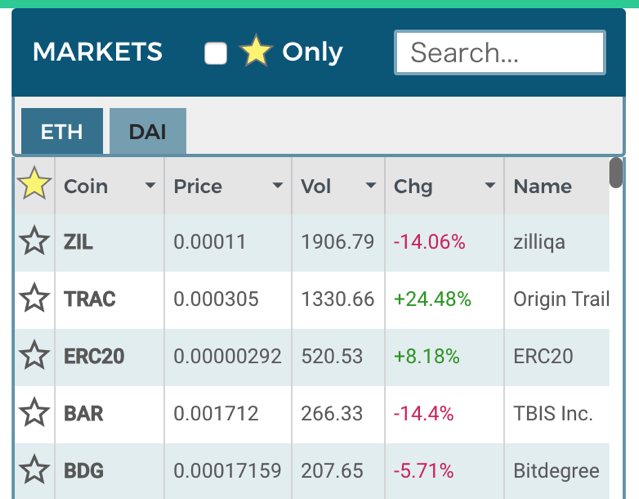Click the markets table scrollbar thumb

616,172
